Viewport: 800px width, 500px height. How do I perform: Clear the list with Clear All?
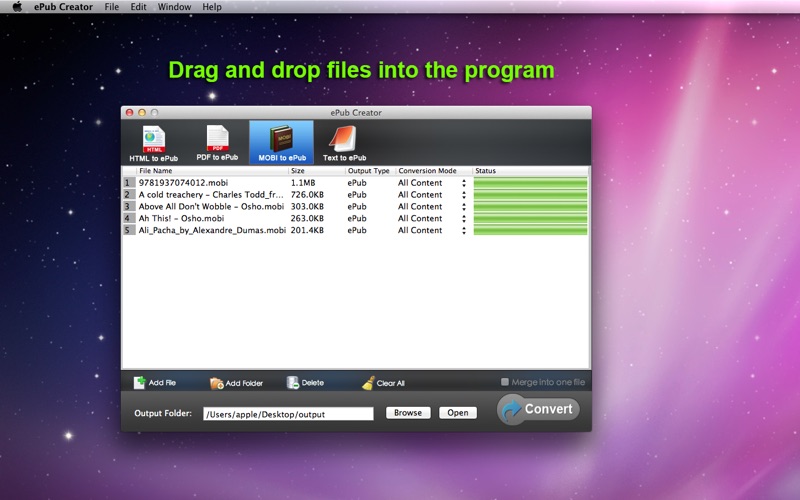(383, 383)
